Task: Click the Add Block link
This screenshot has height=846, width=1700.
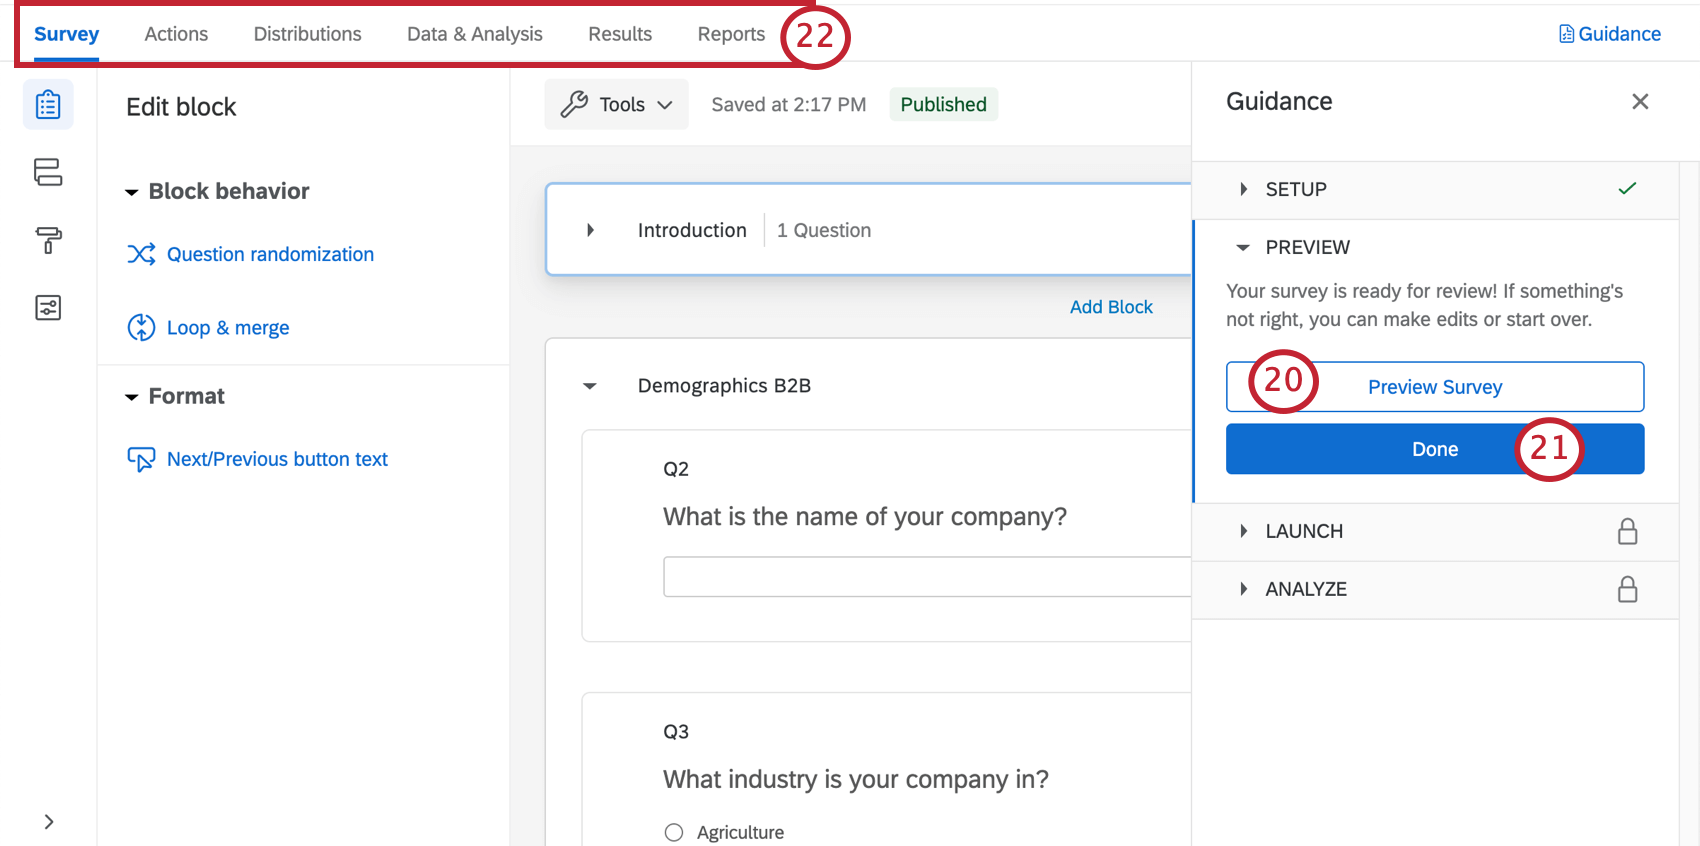Action: [x=1111, y=307]
